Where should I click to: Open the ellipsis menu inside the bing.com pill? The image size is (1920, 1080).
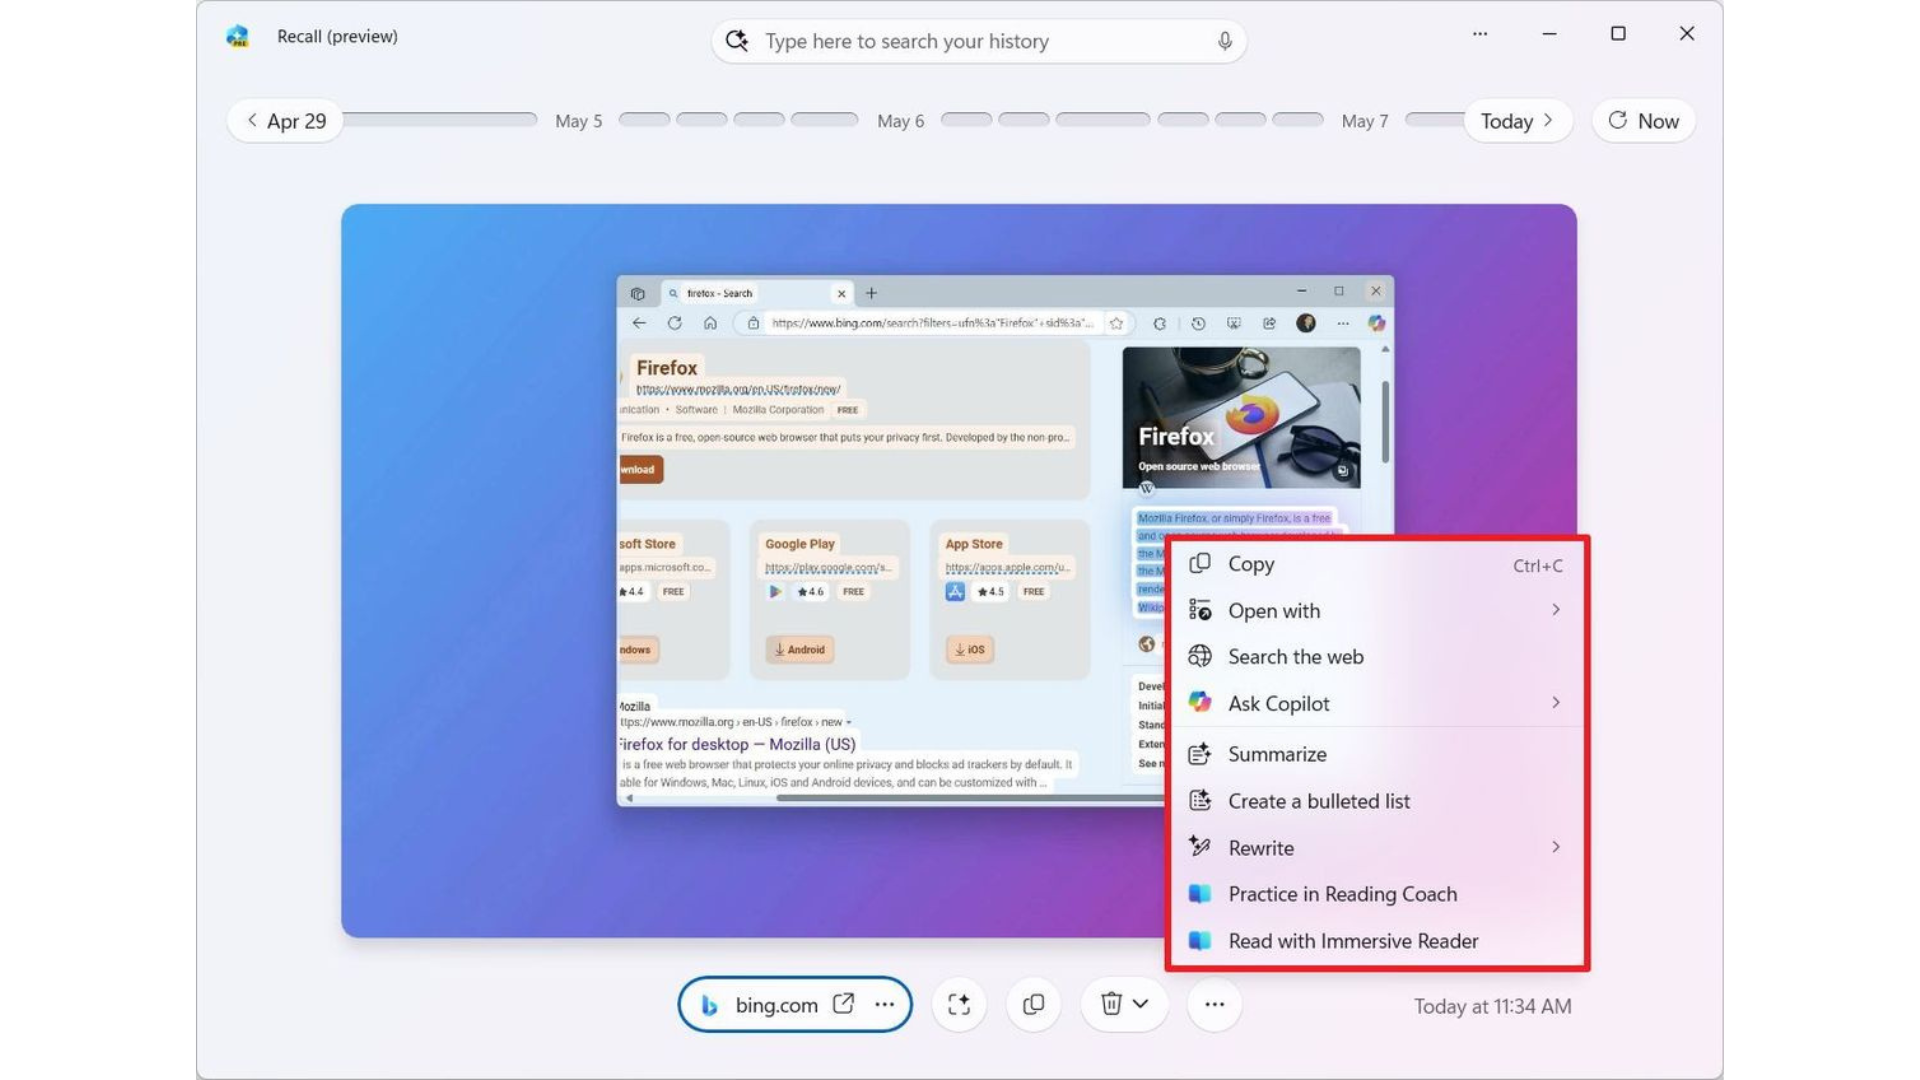point(885,1004)
